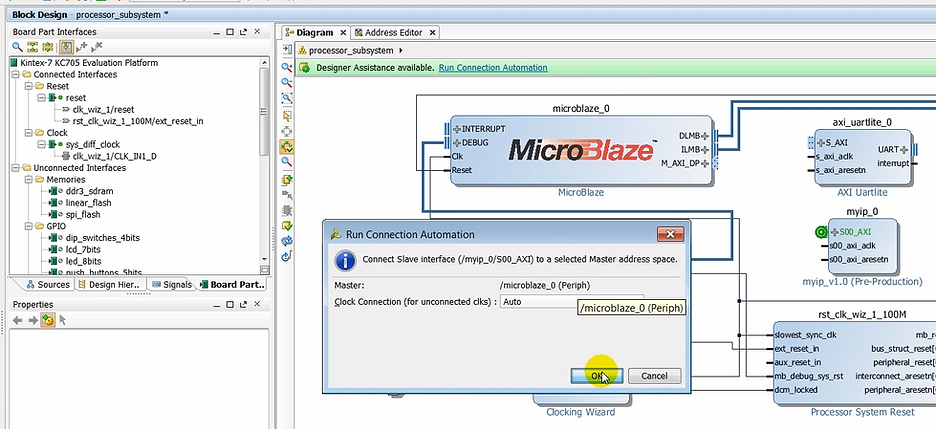Click the back arrow in Properties panel
Image resolution: width=936 pixels, height=429 pixels.
coord(18,319)
